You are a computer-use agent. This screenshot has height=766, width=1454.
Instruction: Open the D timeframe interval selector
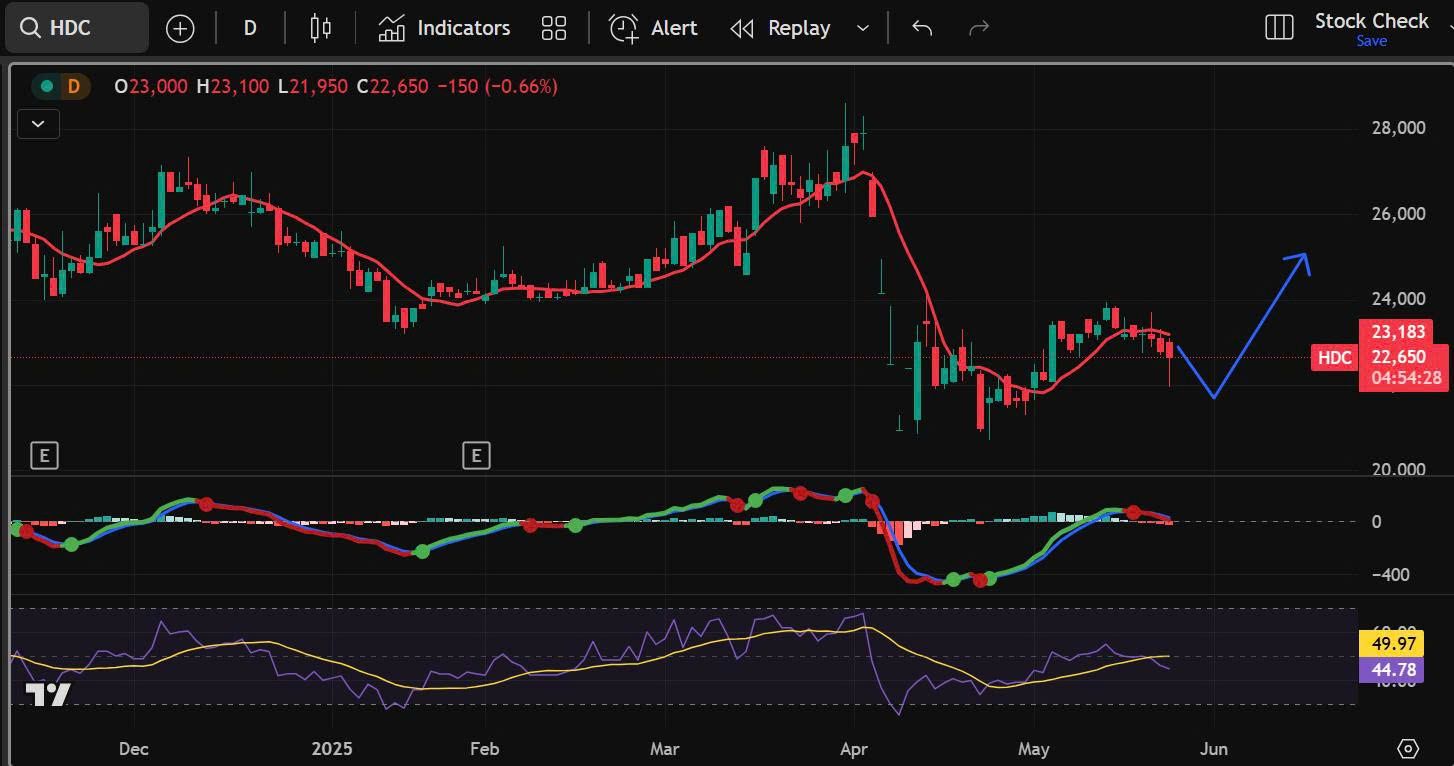(x=250, y=29)
